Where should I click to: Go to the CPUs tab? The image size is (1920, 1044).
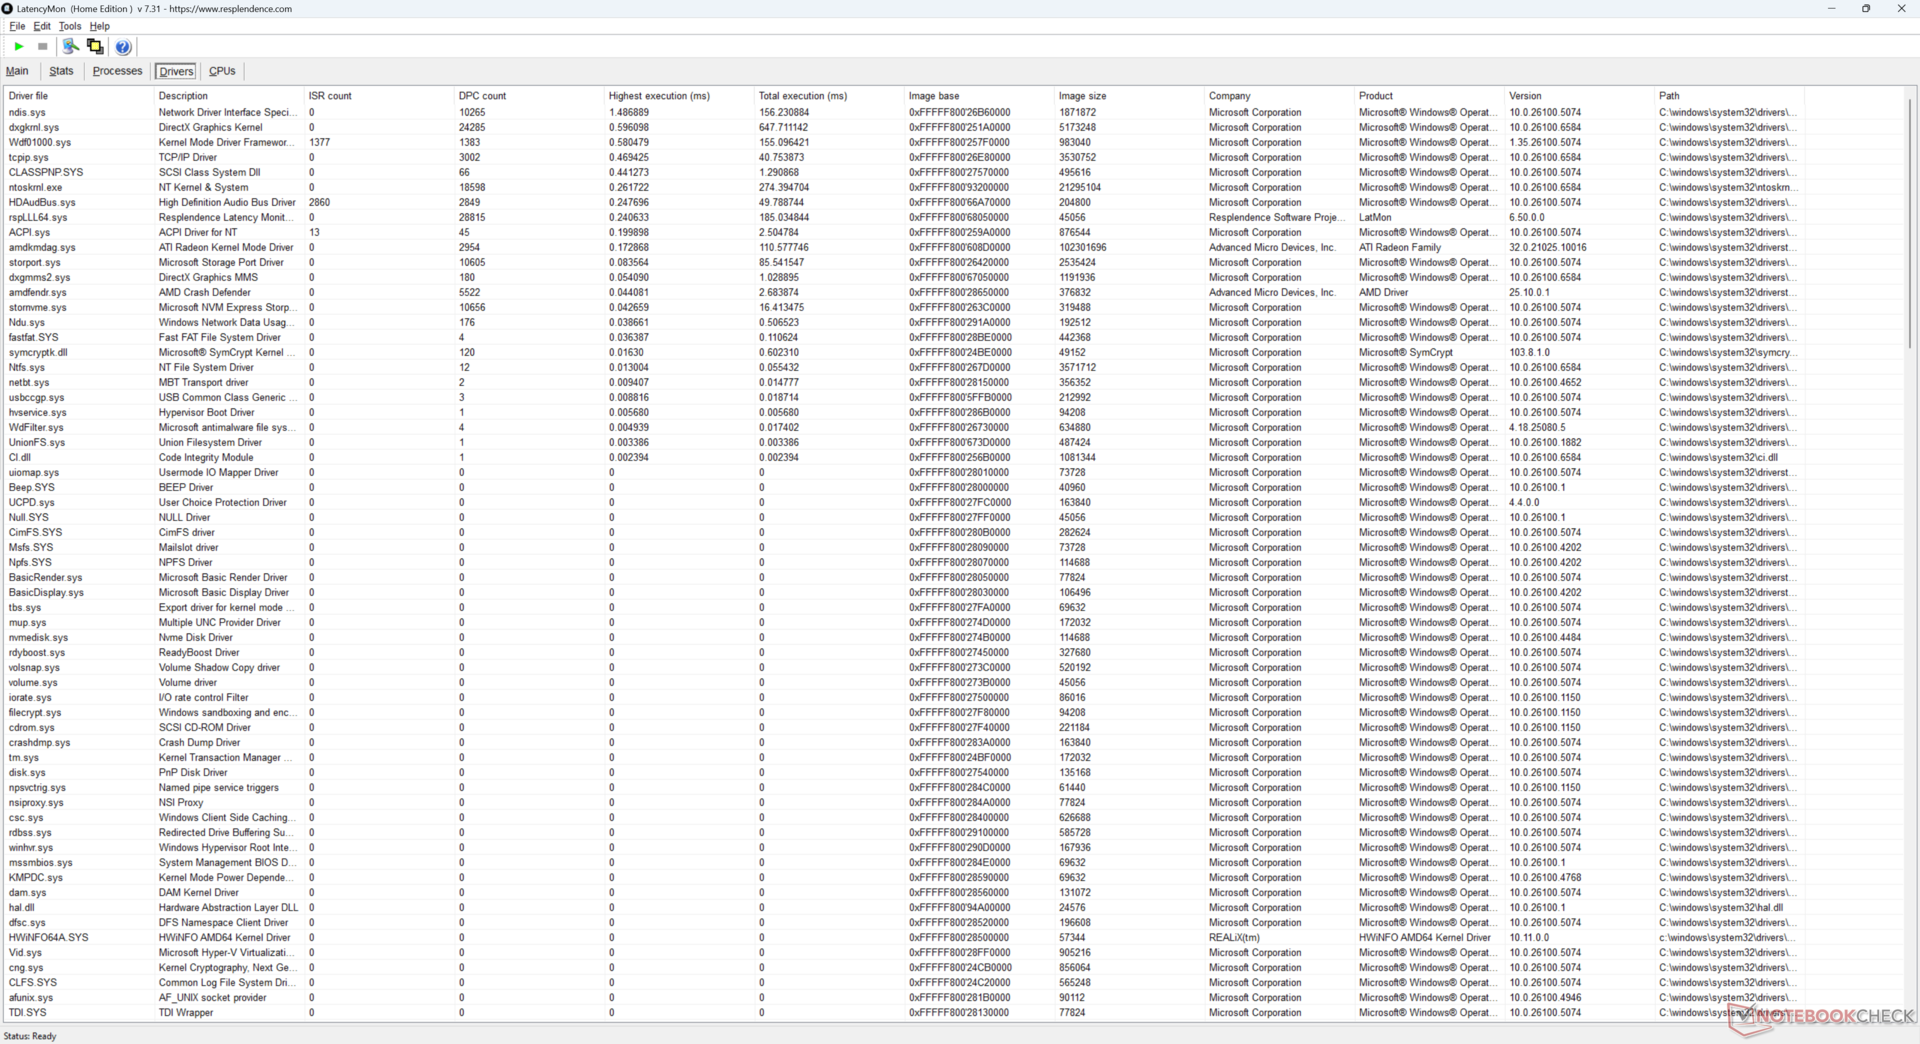point(222,71)
